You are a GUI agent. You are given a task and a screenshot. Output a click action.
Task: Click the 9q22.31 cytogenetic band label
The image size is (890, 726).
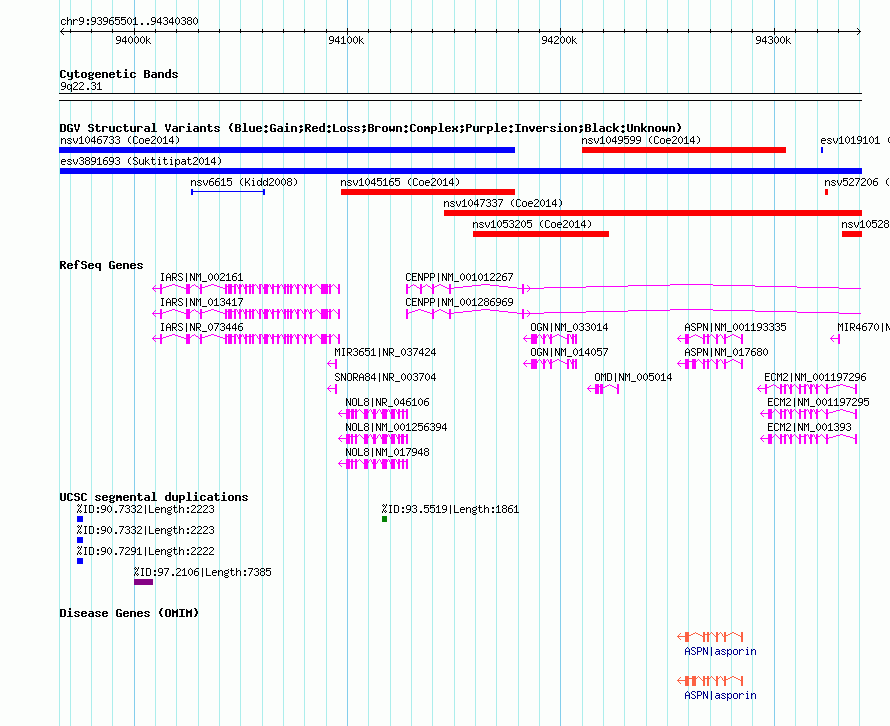coord(81,86)
